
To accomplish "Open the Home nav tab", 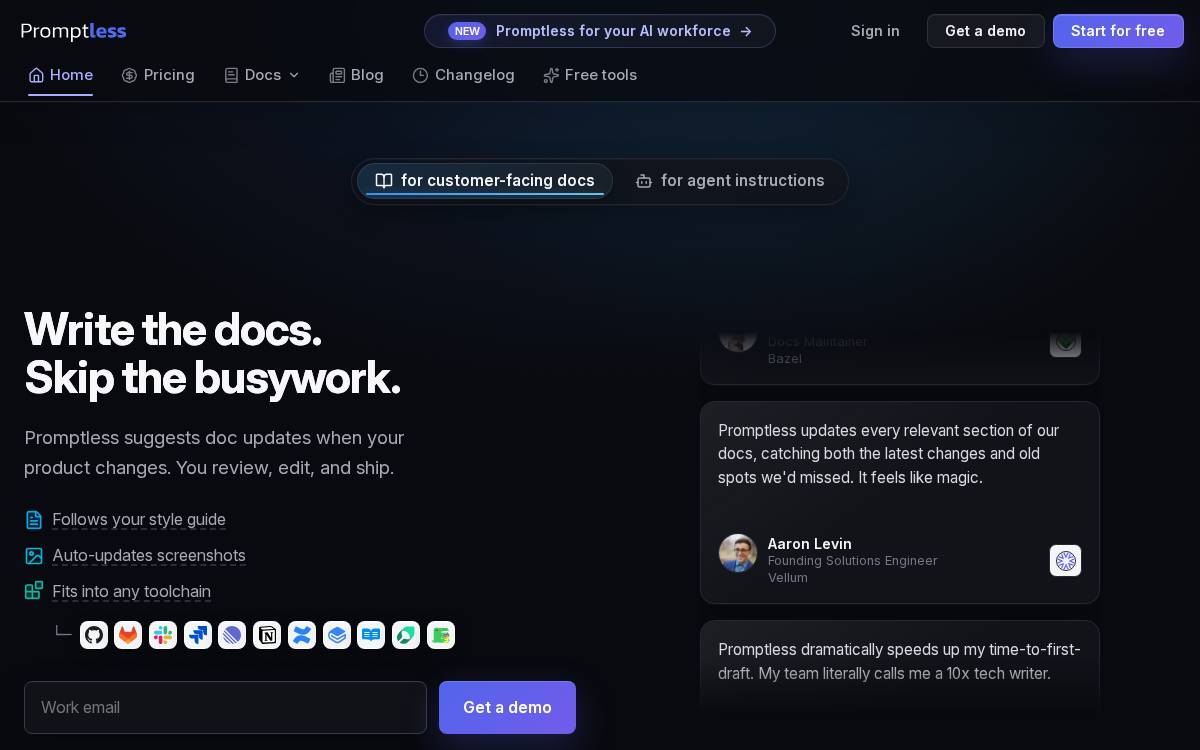I will (60, 75).
